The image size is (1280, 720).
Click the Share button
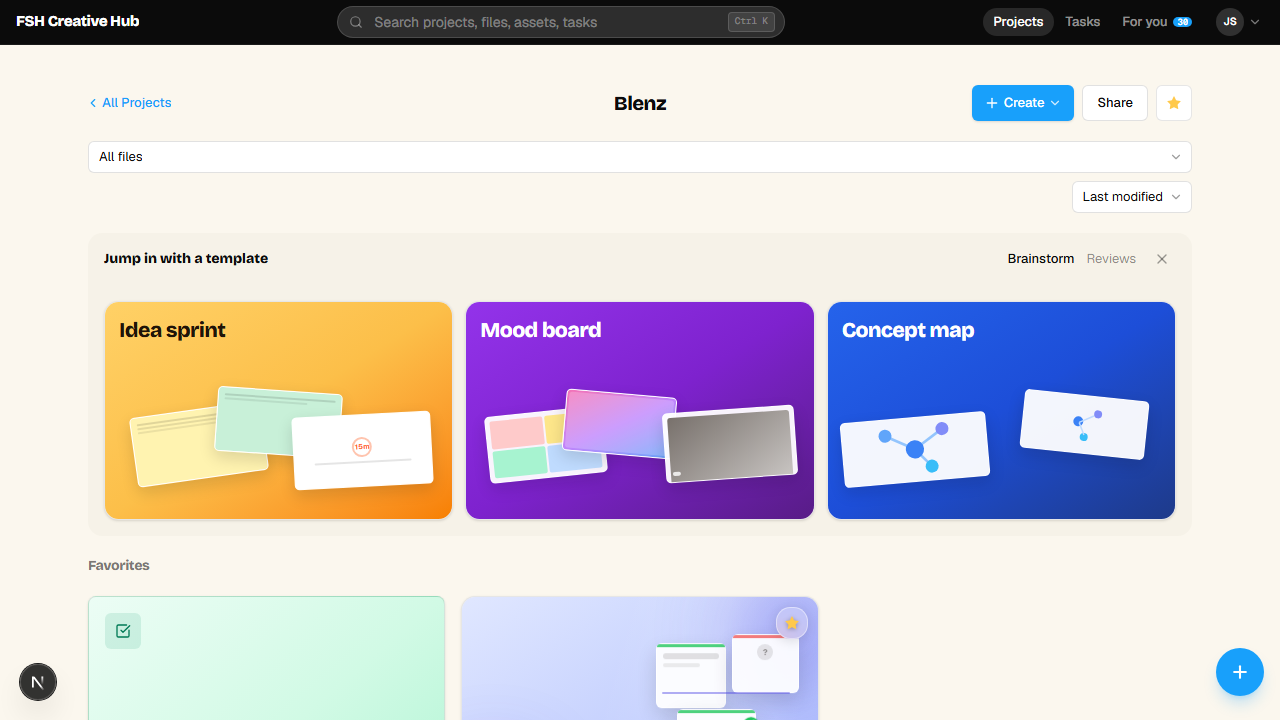coord(1115,103)
